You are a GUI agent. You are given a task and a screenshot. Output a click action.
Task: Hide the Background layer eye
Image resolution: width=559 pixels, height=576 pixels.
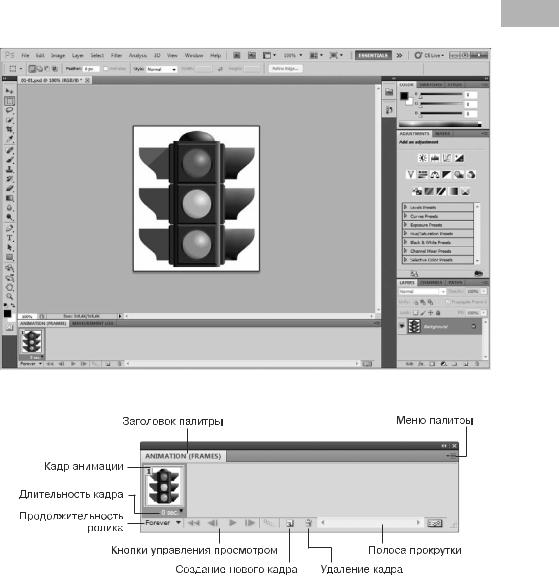coord(402,326)
